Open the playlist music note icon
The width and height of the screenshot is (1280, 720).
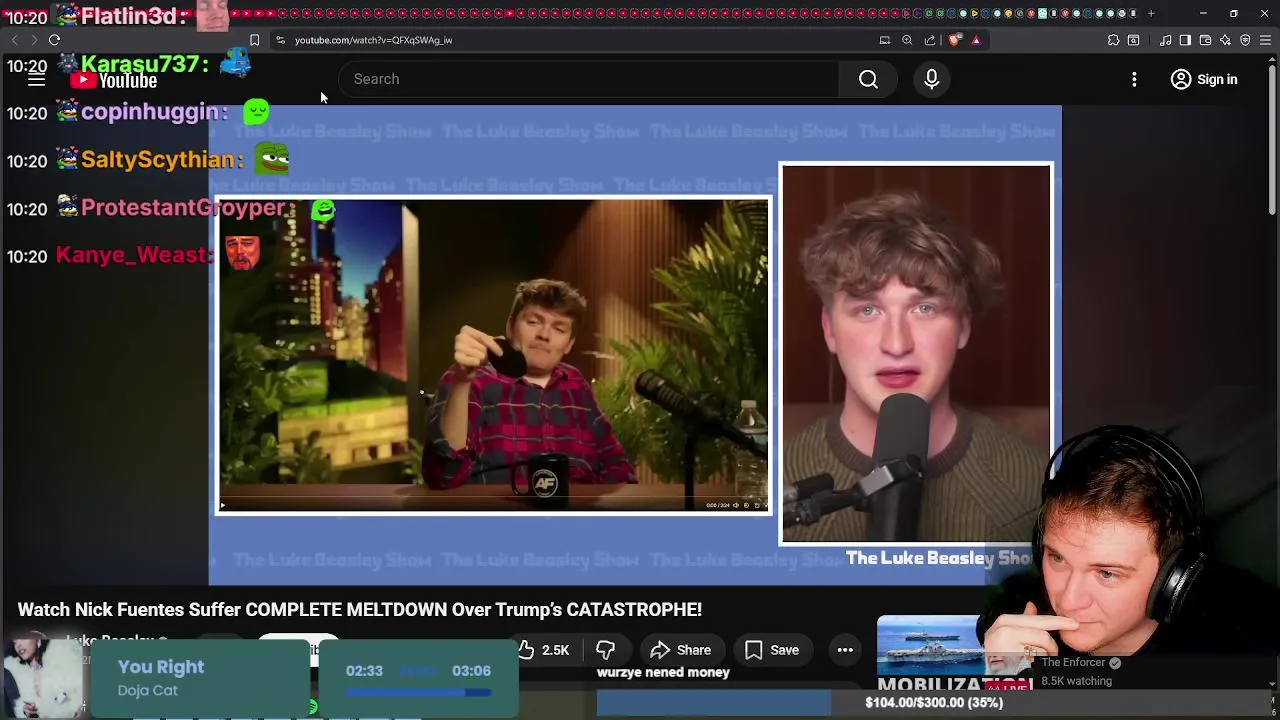(1166, 40)
